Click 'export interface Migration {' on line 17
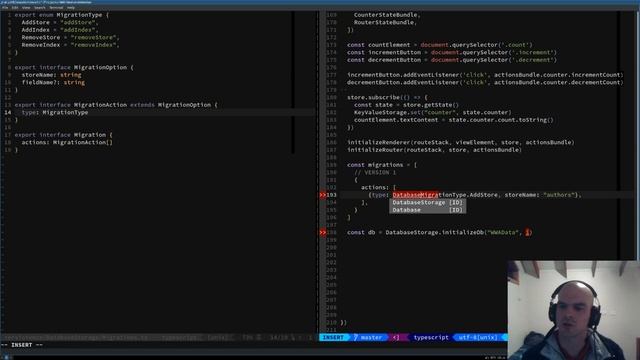Image resolution: width=640 pixels, height=360 pixels. (63, 135)
